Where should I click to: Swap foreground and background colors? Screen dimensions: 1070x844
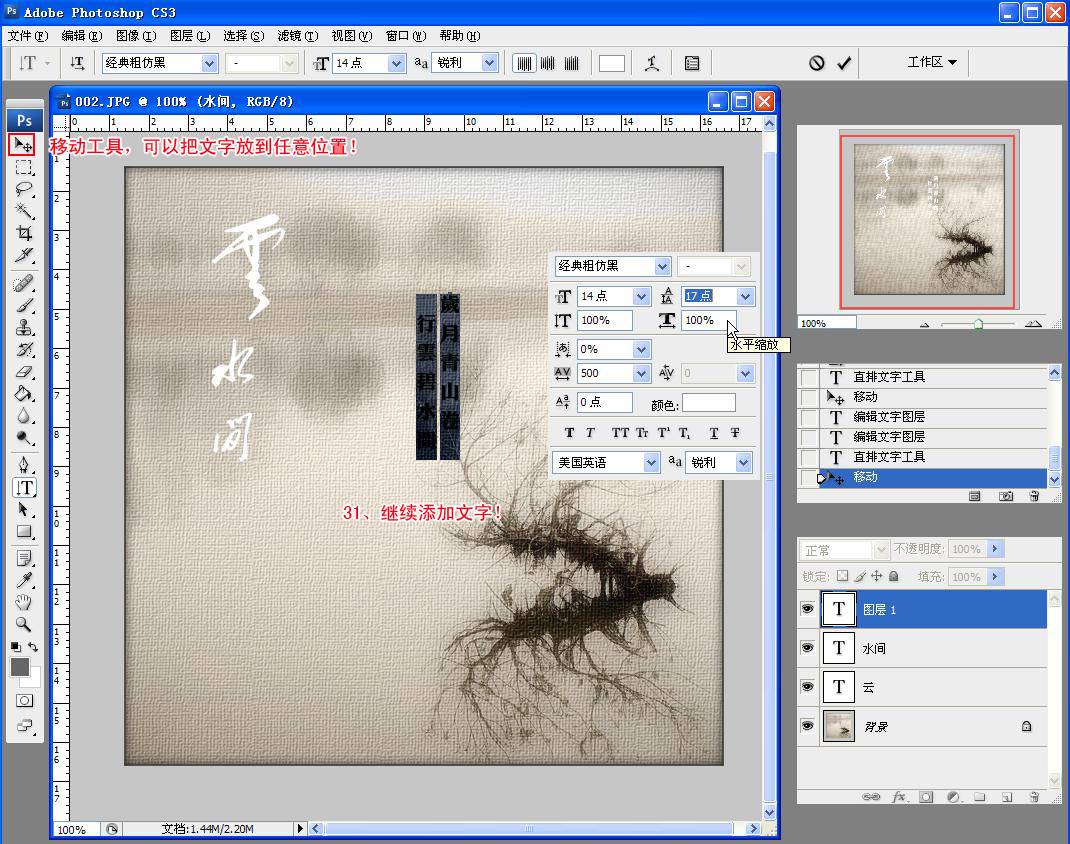click(33, 647)
